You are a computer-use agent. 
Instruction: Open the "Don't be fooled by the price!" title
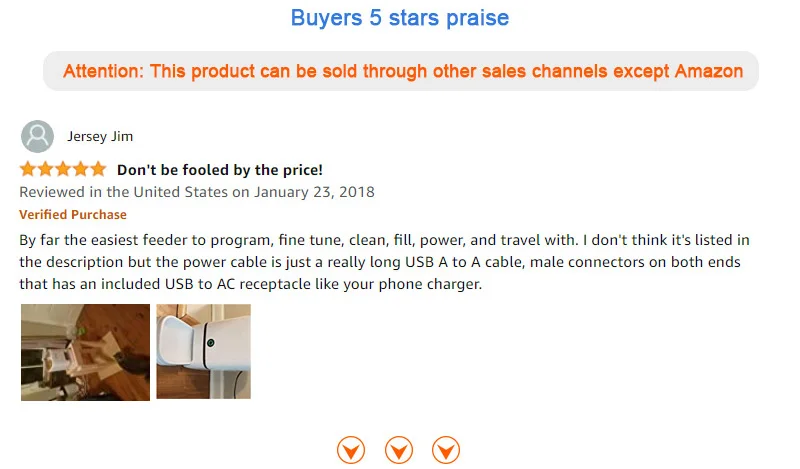pyautogui.click(x=220, y=170)
